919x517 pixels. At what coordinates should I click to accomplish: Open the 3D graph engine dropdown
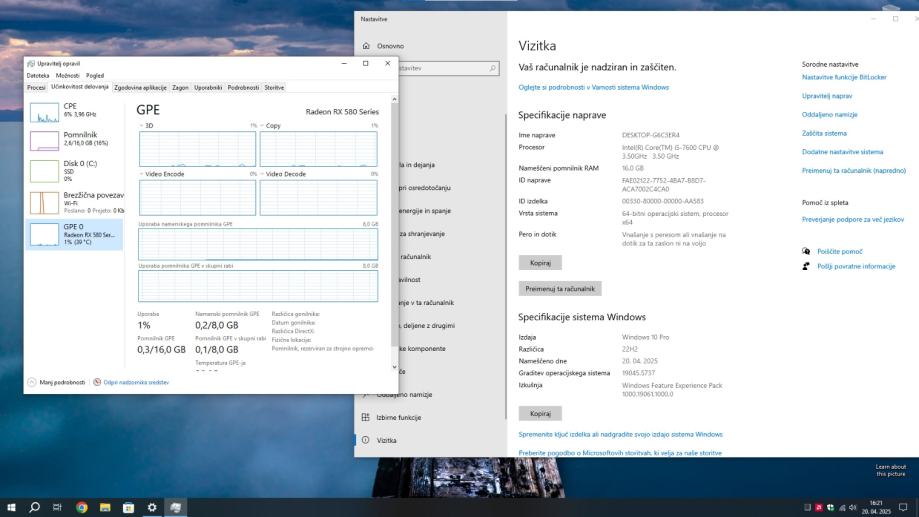(x=143, y=126)
